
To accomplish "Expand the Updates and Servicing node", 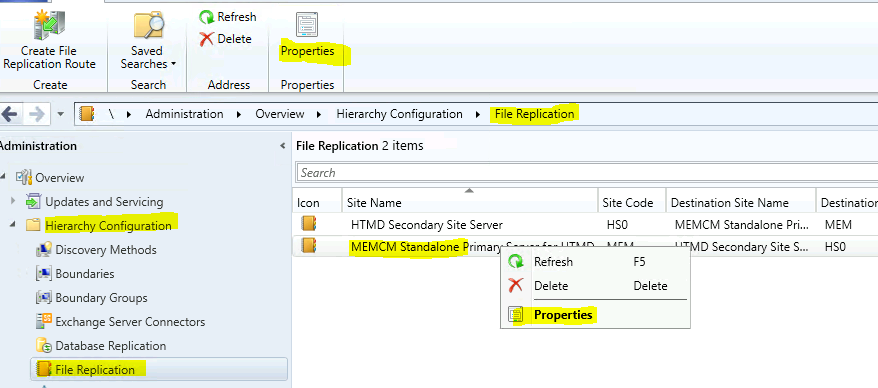I will coord(13,201).
